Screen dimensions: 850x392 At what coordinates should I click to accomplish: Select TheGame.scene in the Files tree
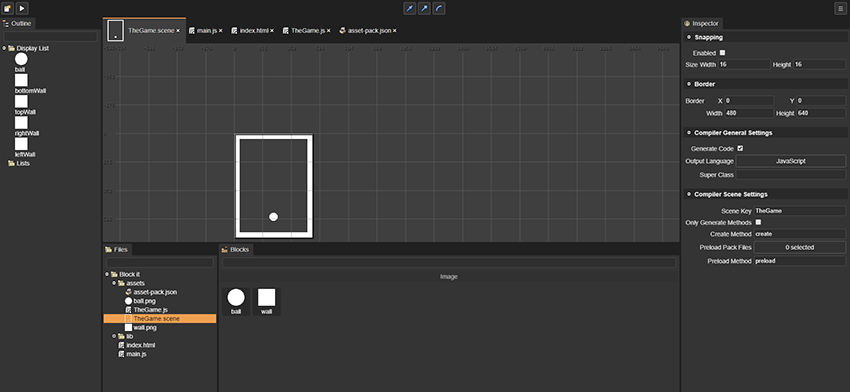pos(160,319)
